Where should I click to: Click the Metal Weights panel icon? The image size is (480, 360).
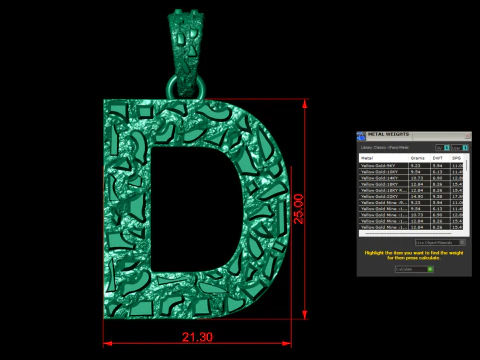click(361, 136)
